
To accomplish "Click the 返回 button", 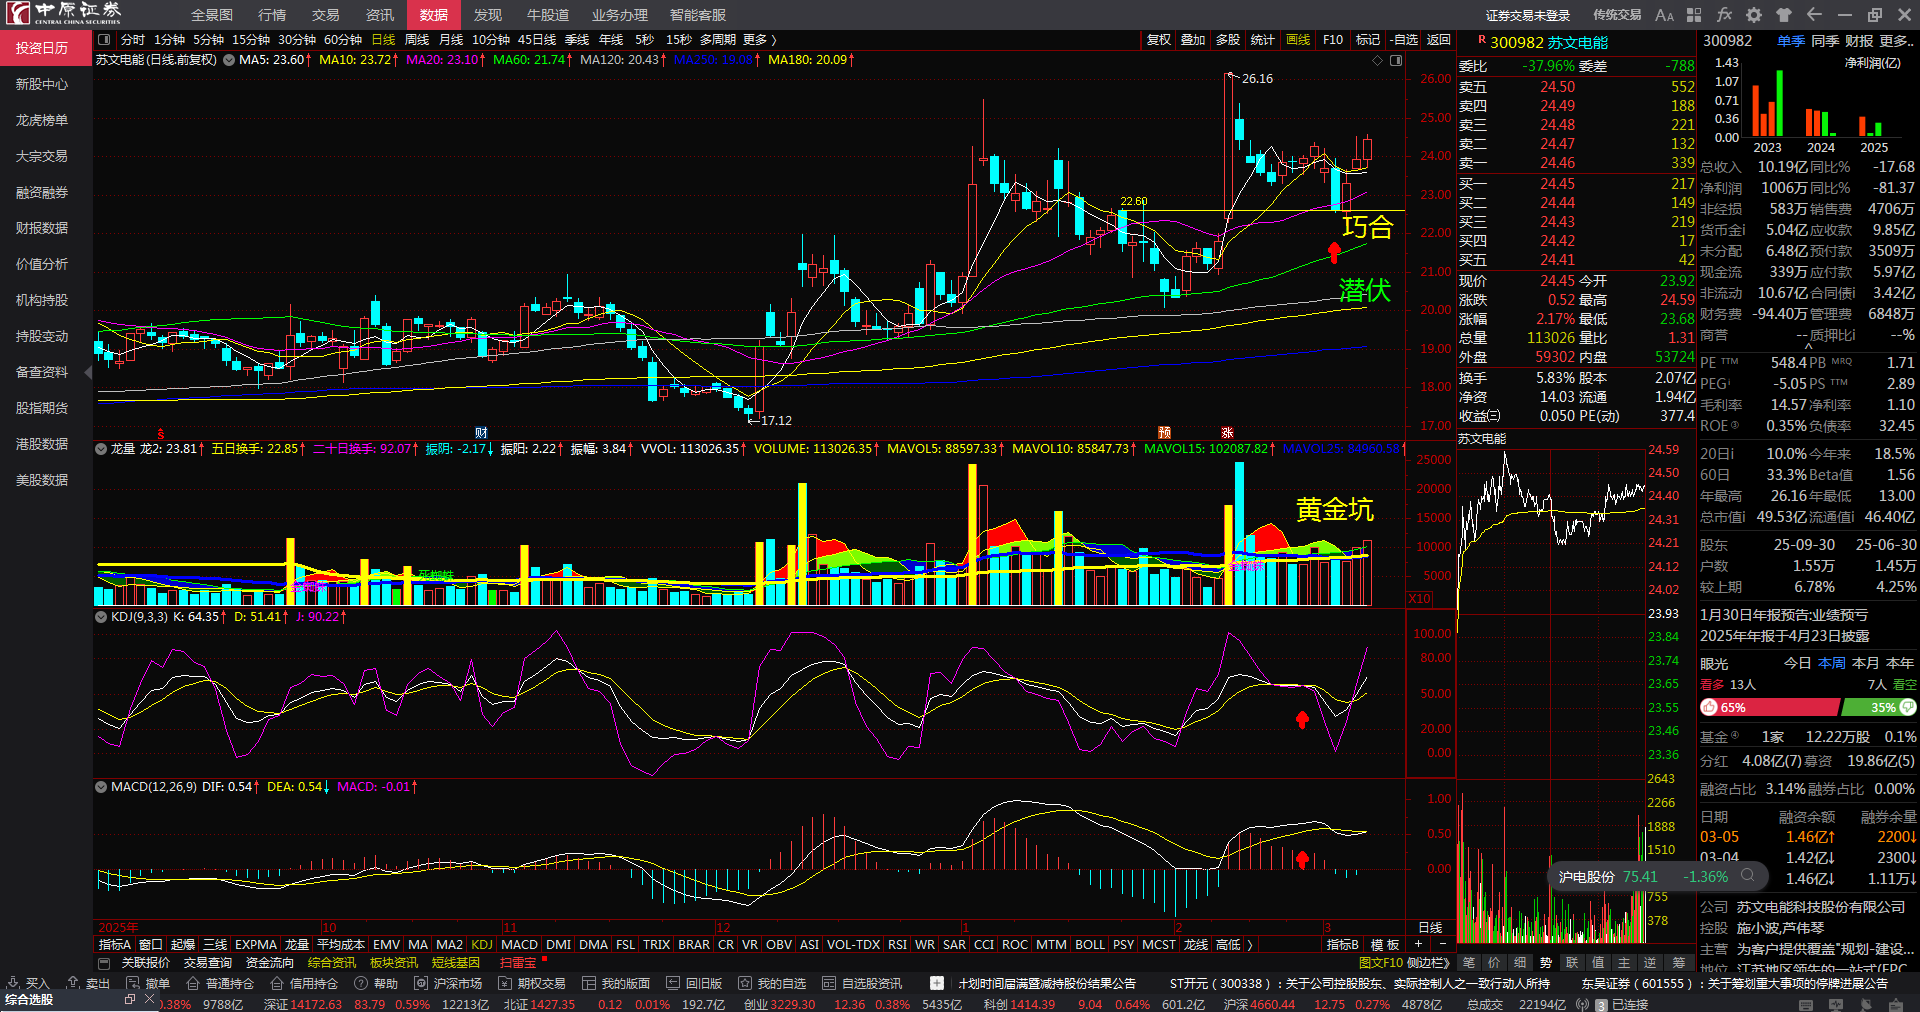I will coord(1439,40).
